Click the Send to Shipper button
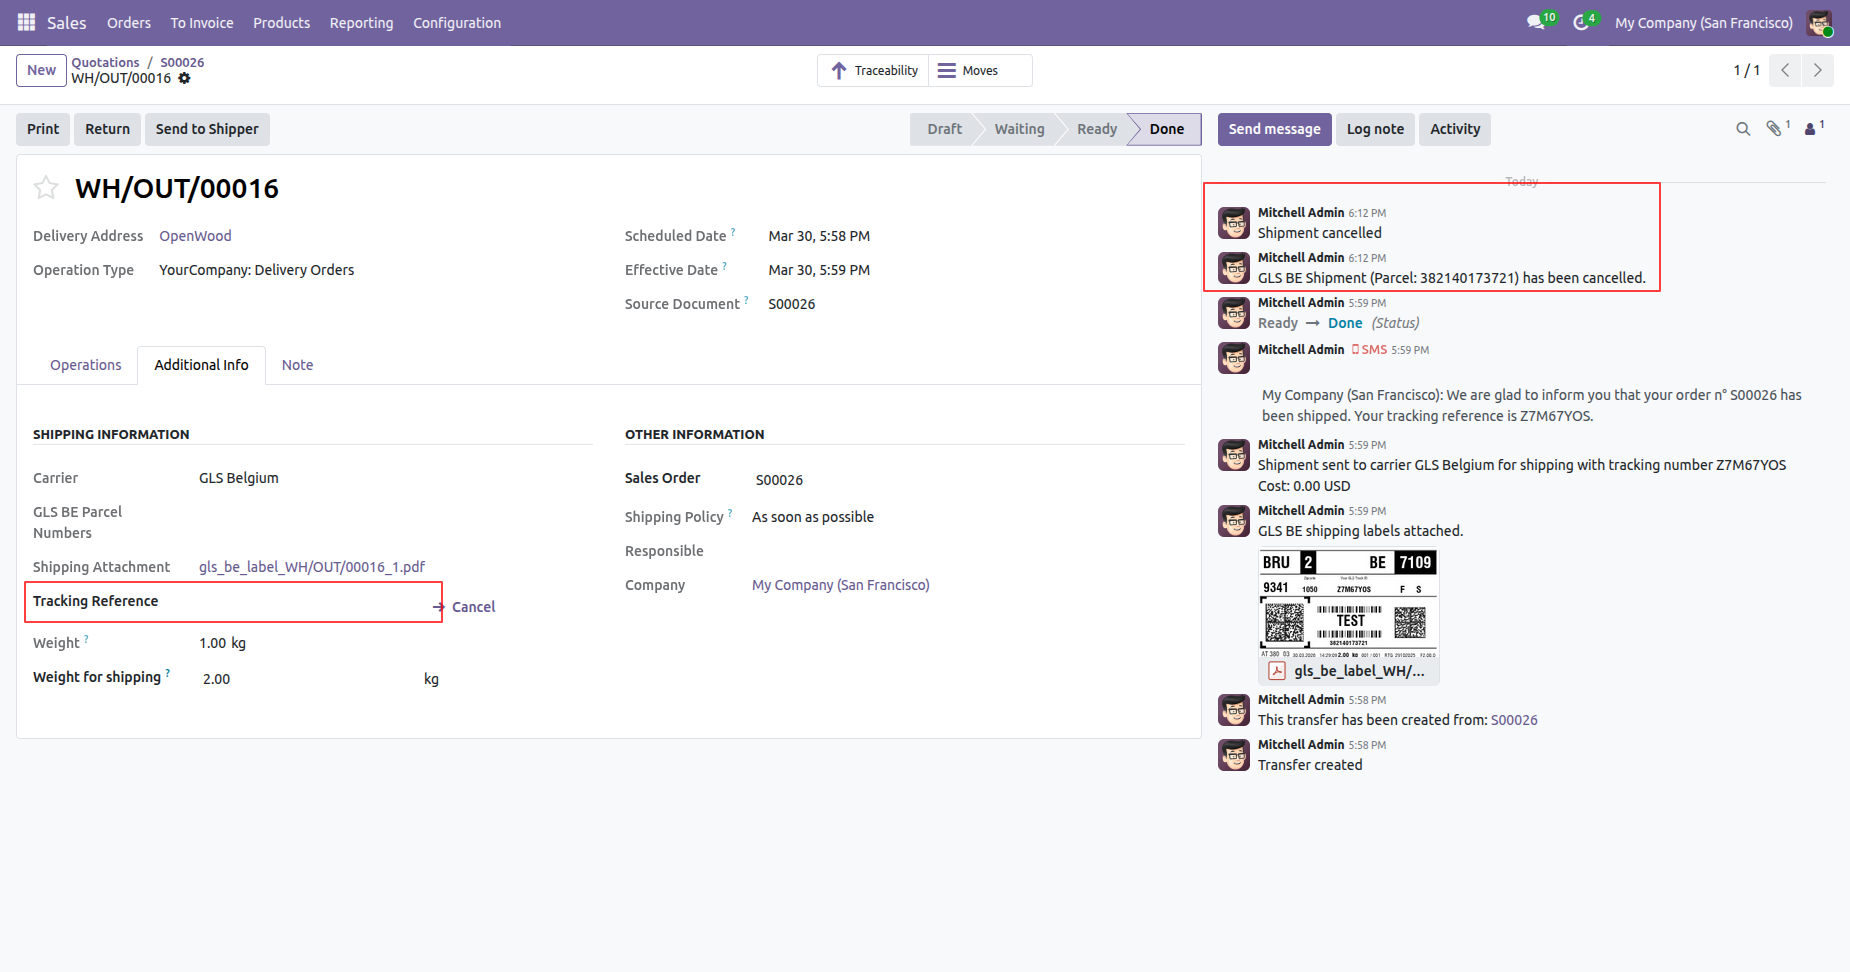Screen dimensions: 1850x972 tap(207, 129)
